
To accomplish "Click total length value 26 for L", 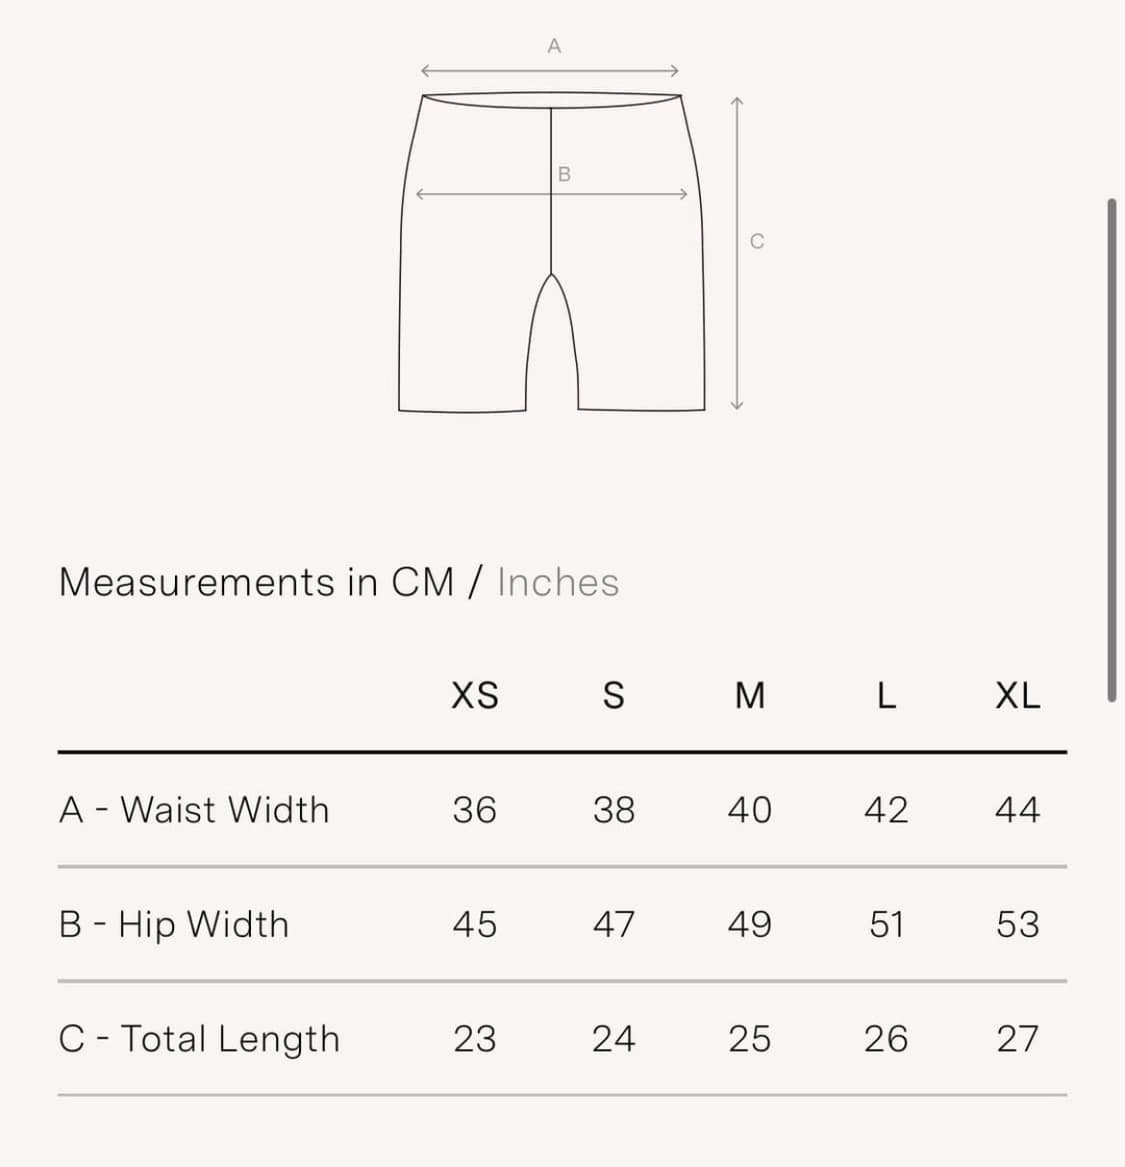I will [x=886, y=1039].
